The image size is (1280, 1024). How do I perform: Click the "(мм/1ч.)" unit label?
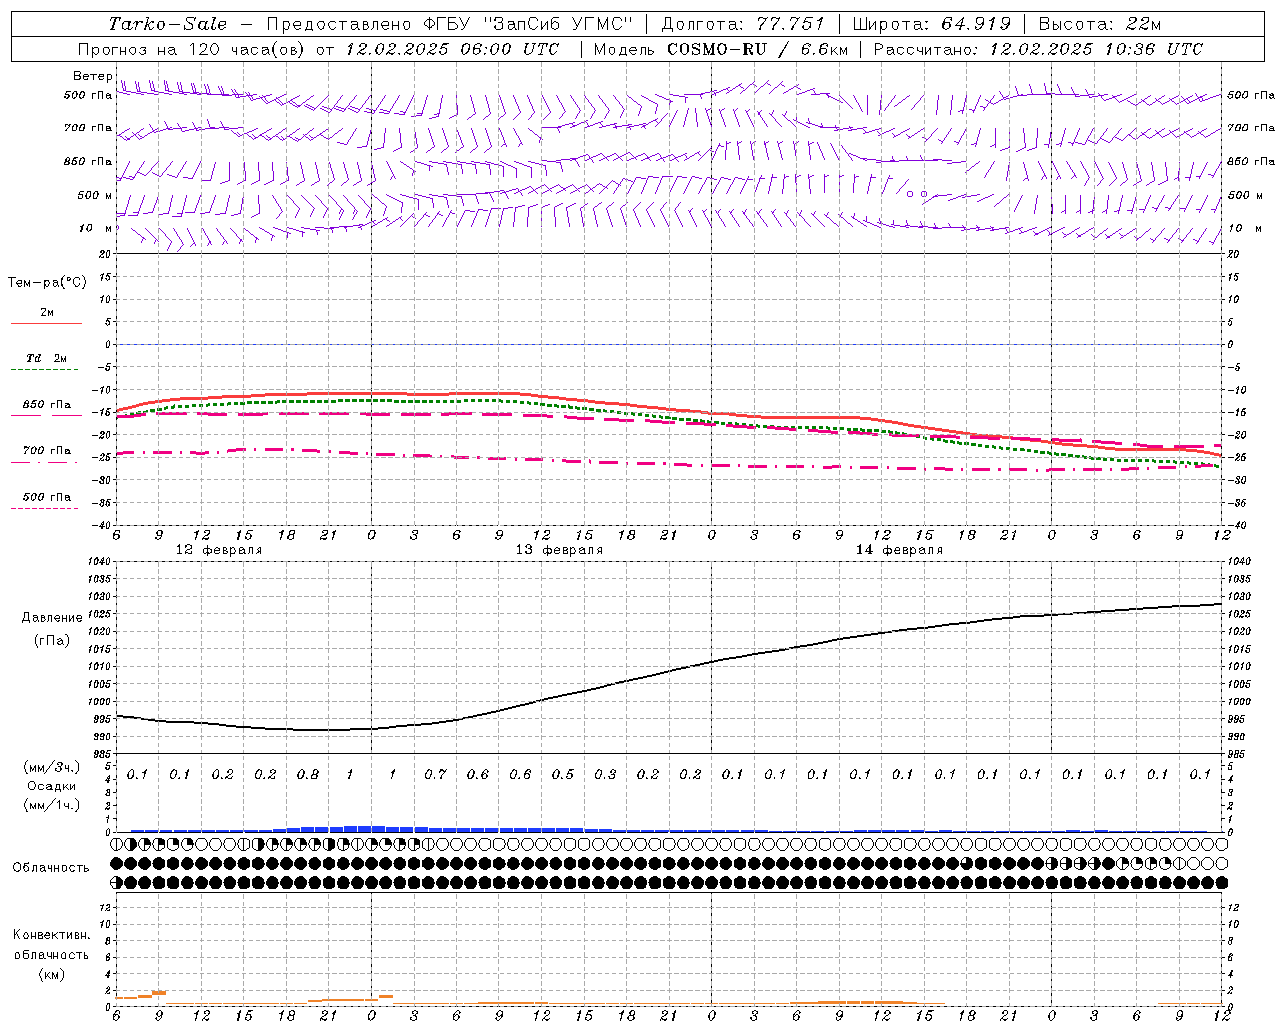tap(52, 805)
